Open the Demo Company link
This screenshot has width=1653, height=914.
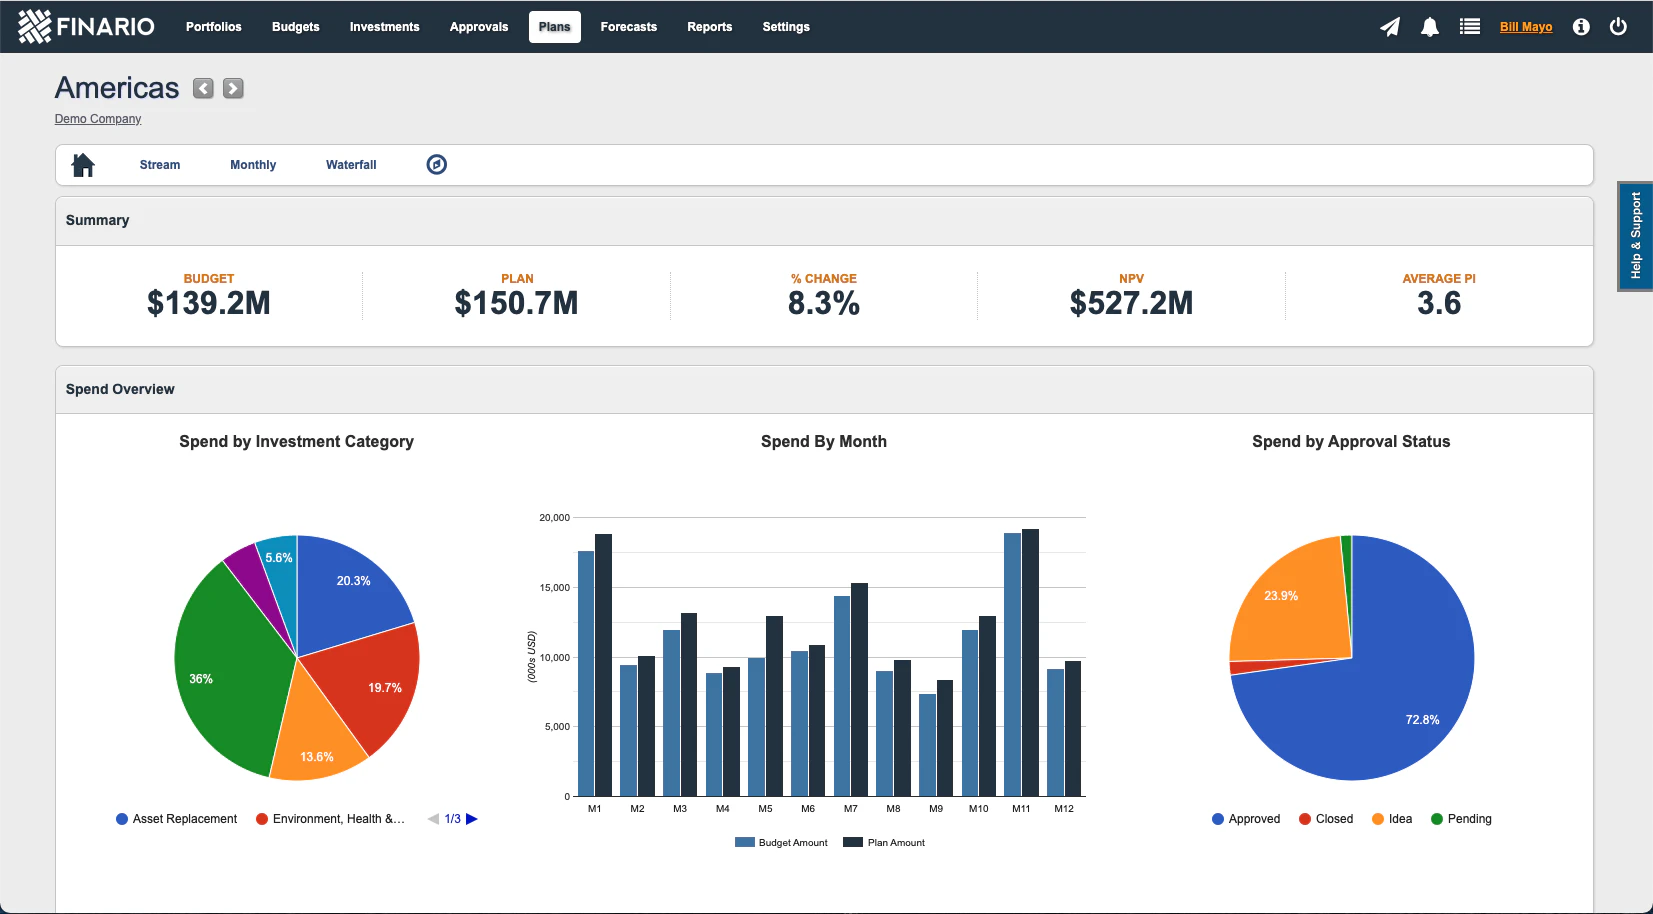[97, 118]
